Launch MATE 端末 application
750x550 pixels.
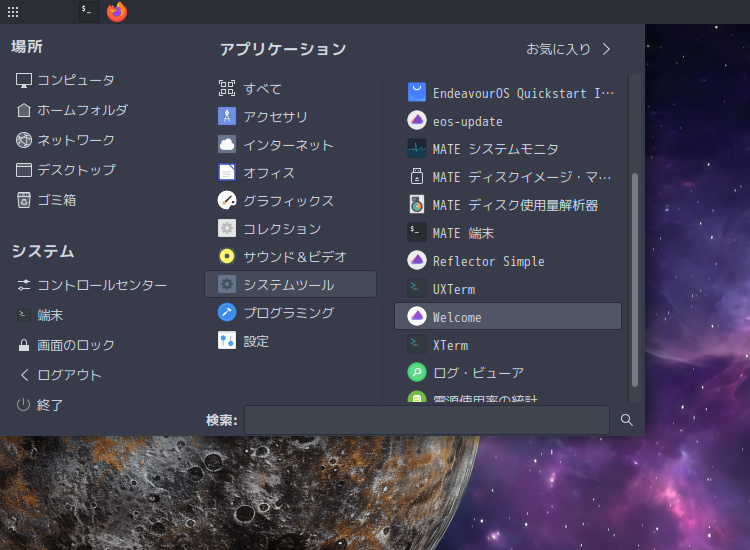[507, 232]
